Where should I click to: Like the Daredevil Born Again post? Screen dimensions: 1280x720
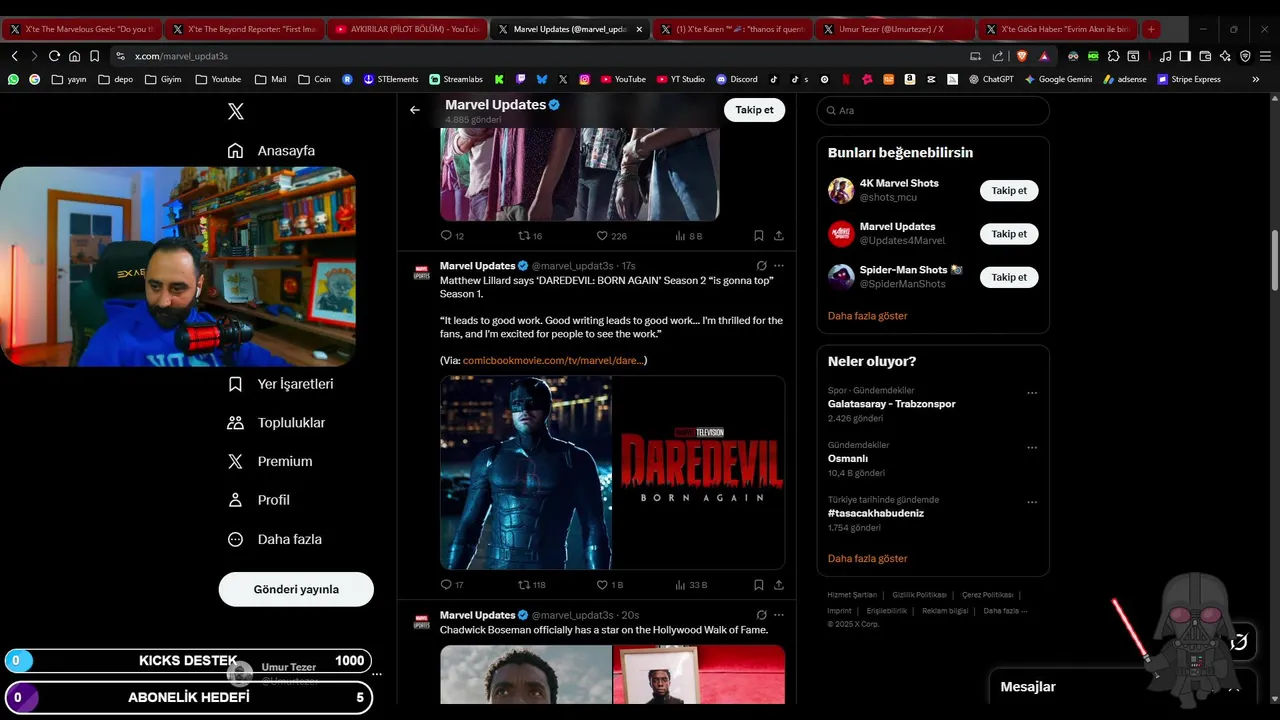point(609,585)
